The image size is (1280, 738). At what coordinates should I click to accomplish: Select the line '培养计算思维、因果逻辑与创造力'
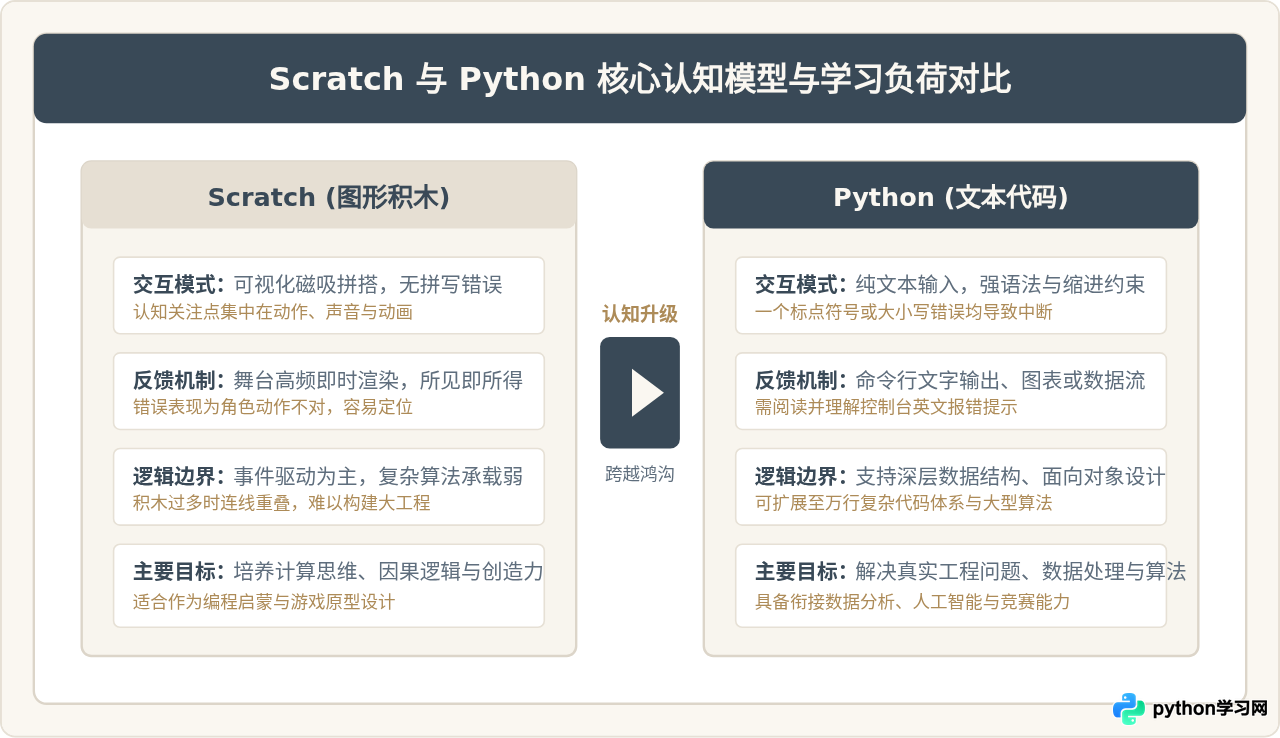388,571
